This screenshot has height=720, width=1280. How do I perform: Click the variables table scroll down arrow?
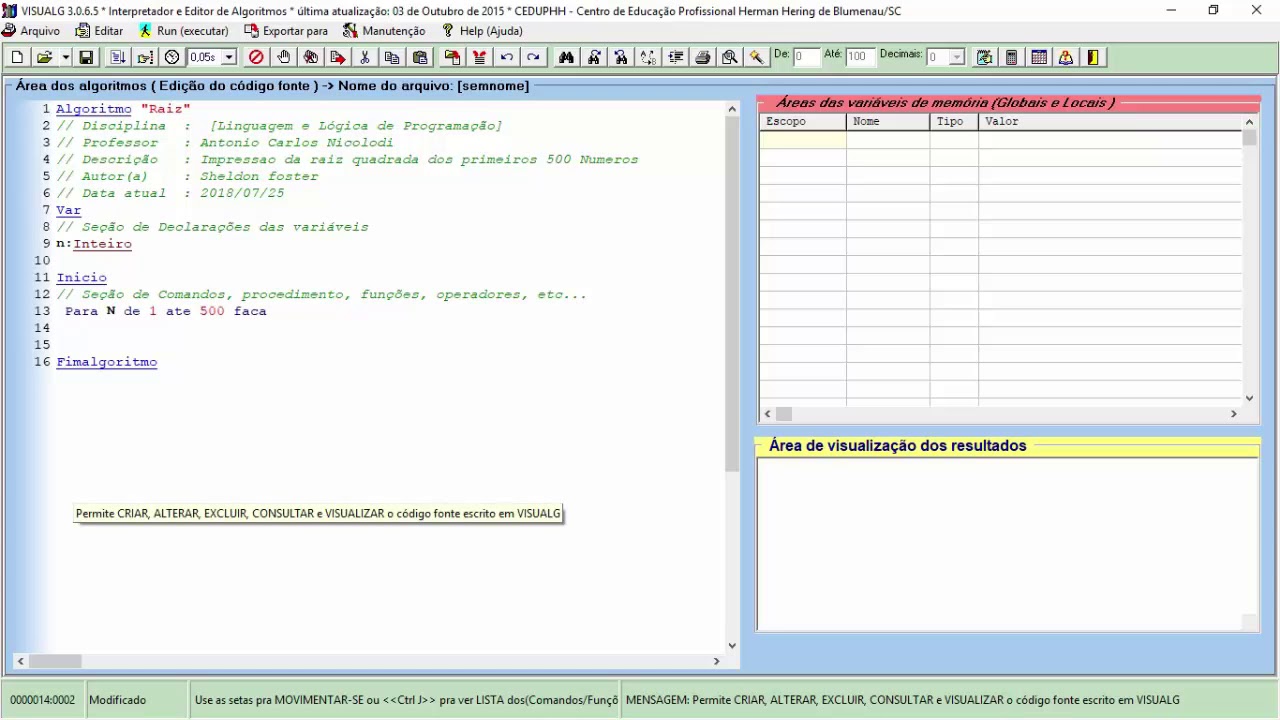coord(1249,398)
